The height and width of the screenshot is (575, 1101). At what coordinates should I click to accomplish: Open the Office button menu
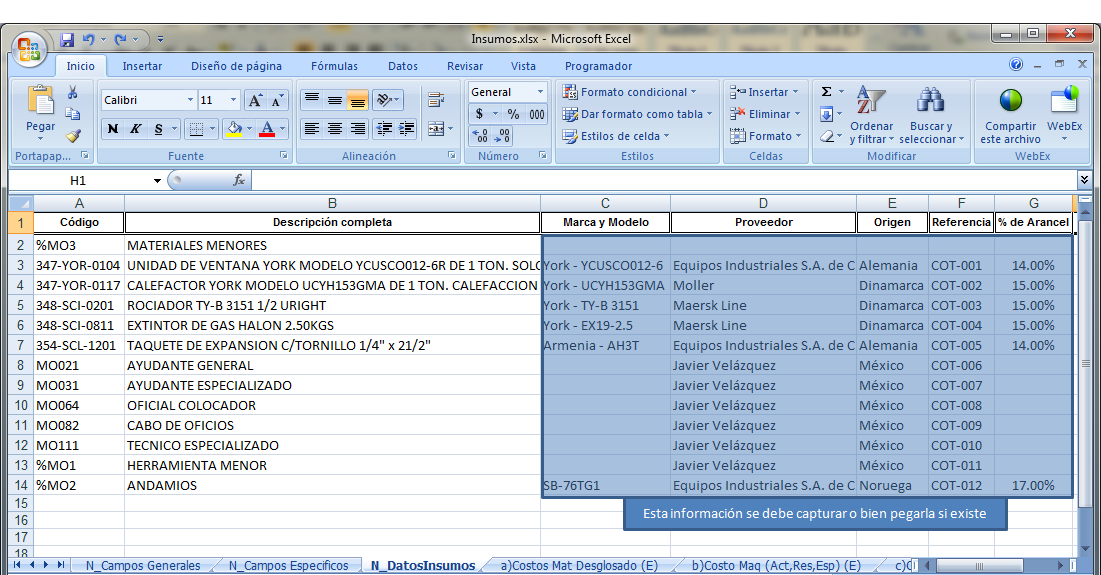[29, 50]
